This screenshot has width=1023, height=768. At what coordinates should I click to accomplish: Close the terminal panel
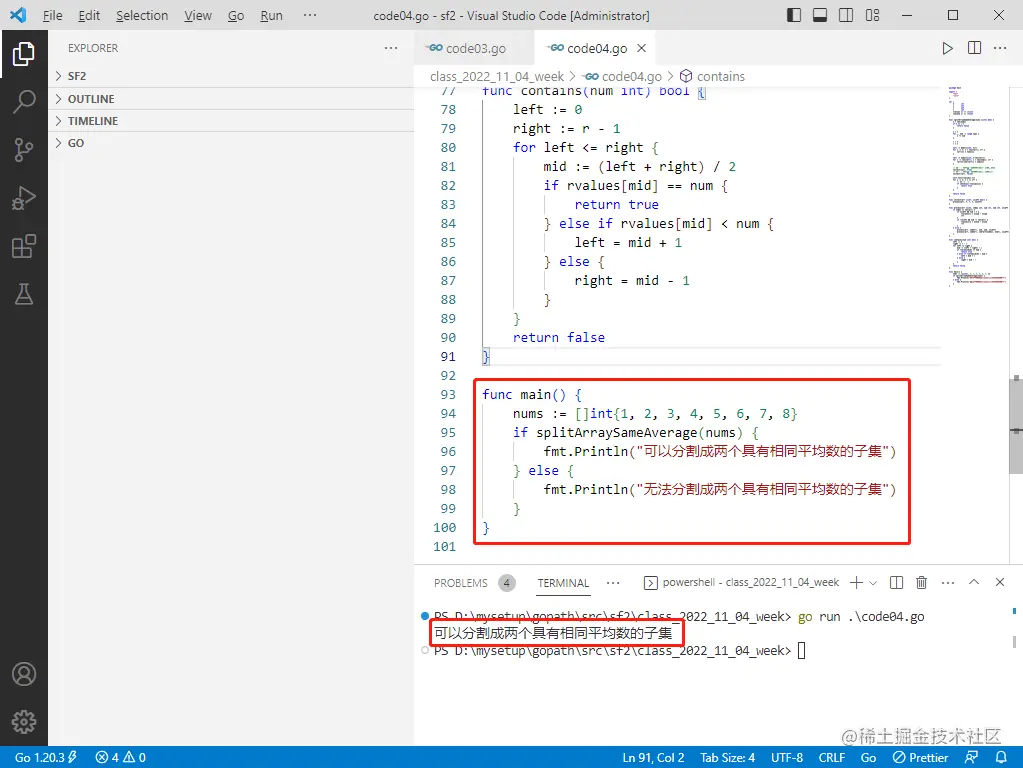[1000, 582]
